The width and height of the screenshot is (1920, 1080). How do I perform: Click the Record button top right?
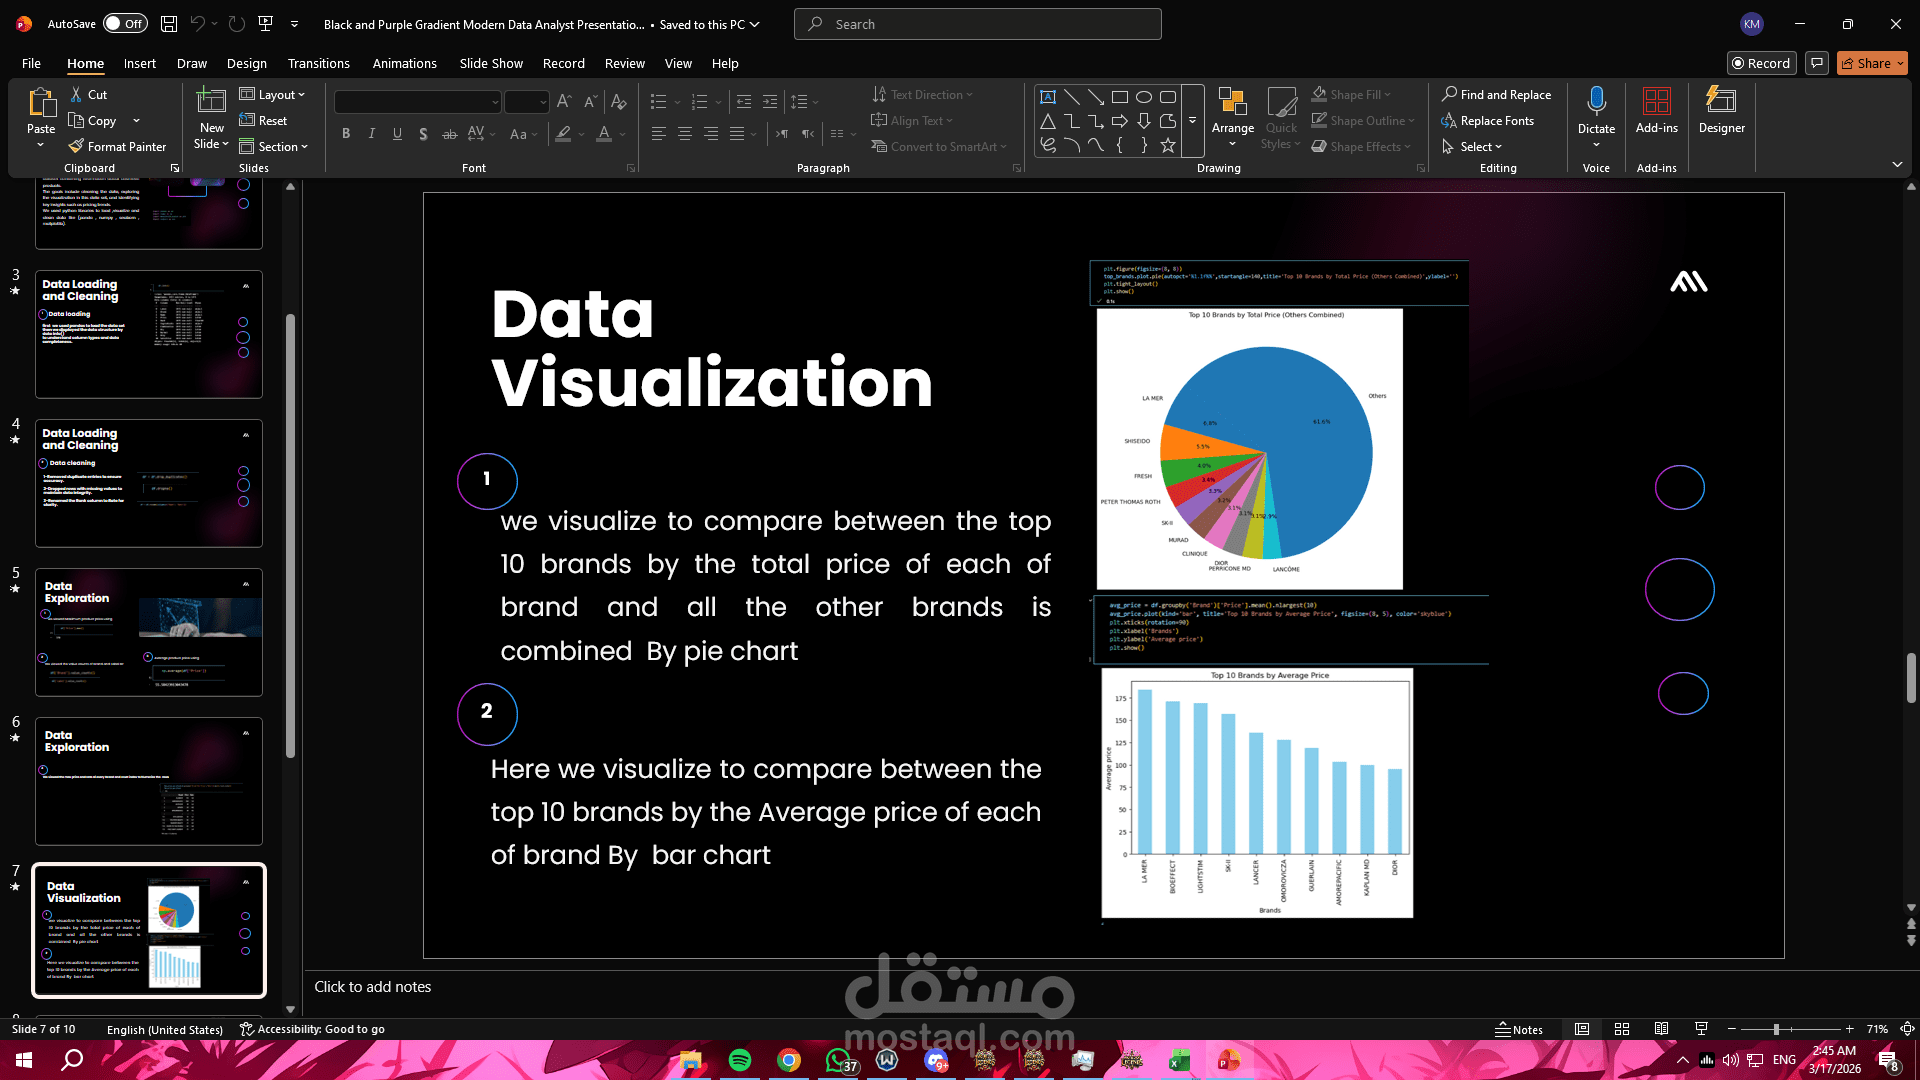pyautogui.click(x=1761, y=63)
